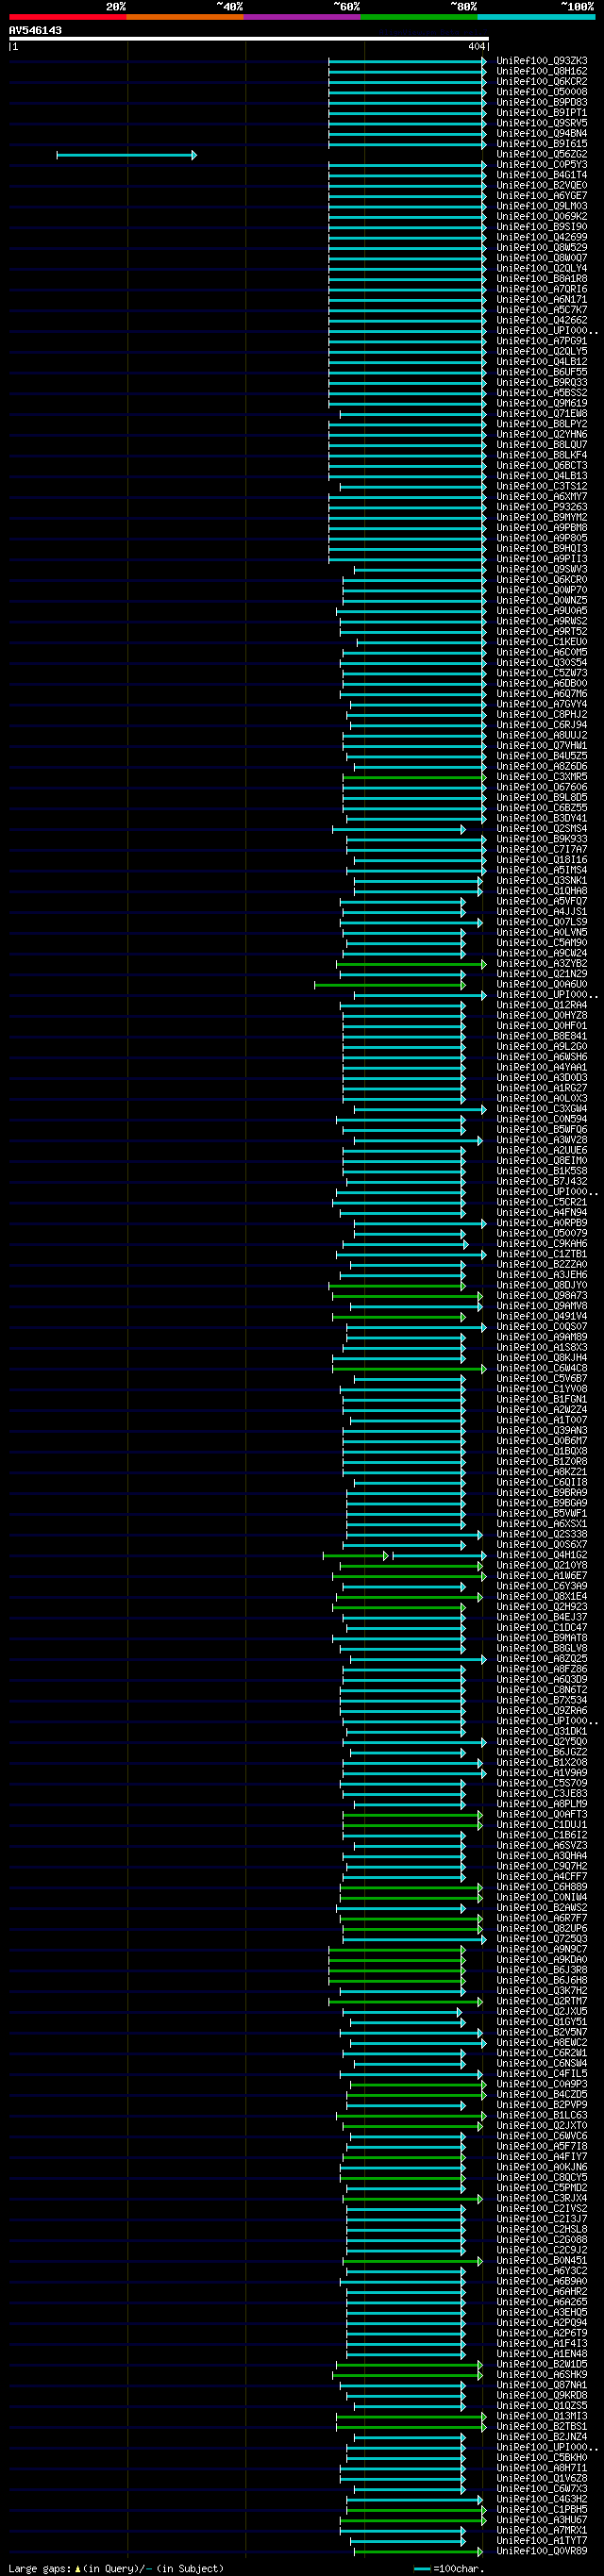Click hit label UniRef100_C2HSL8
The width and height of the screenshot is (604, 2576).
pos(542,2230)
